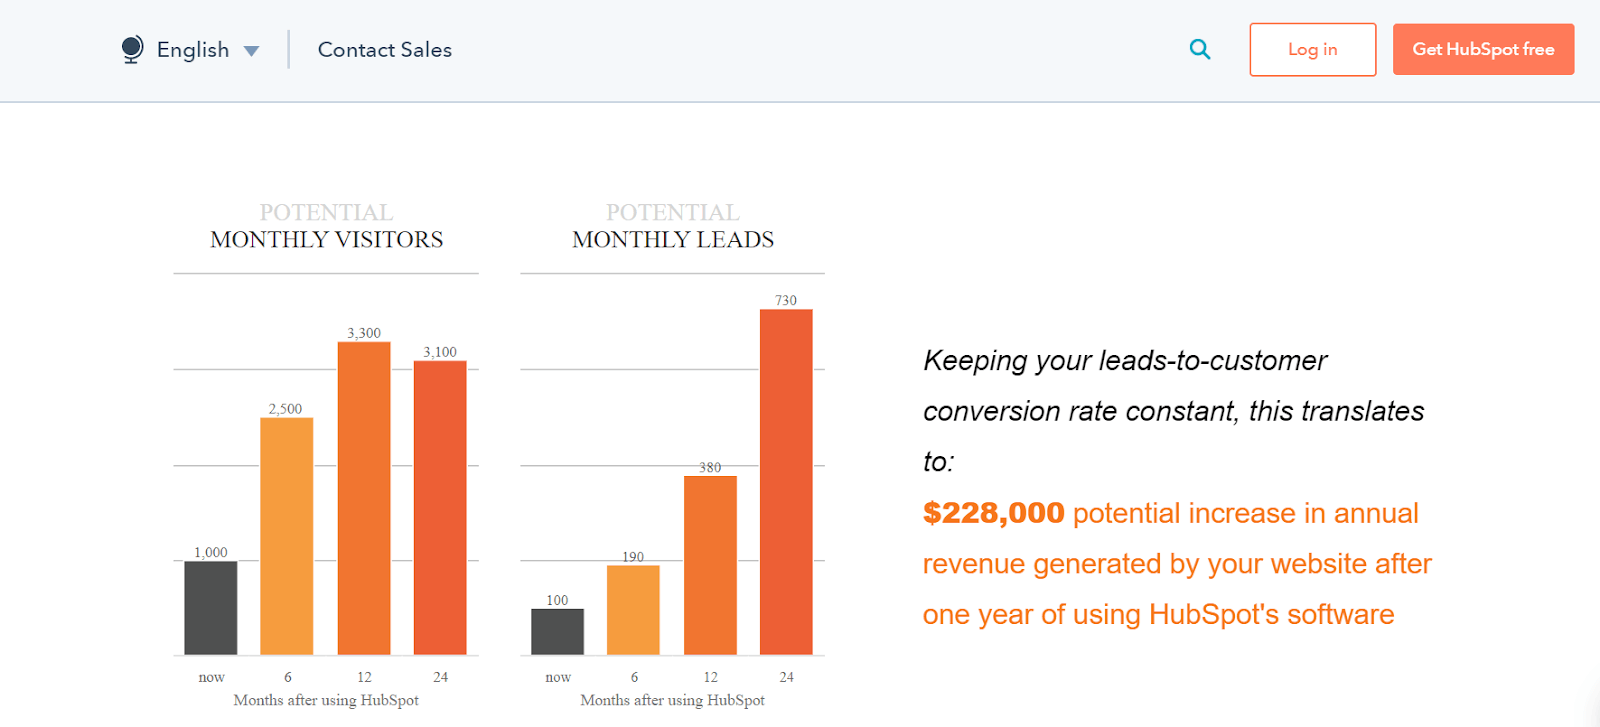Select the globe icon in the header
This screenshot has height=727, width=1600.
(x=131, y=49)
